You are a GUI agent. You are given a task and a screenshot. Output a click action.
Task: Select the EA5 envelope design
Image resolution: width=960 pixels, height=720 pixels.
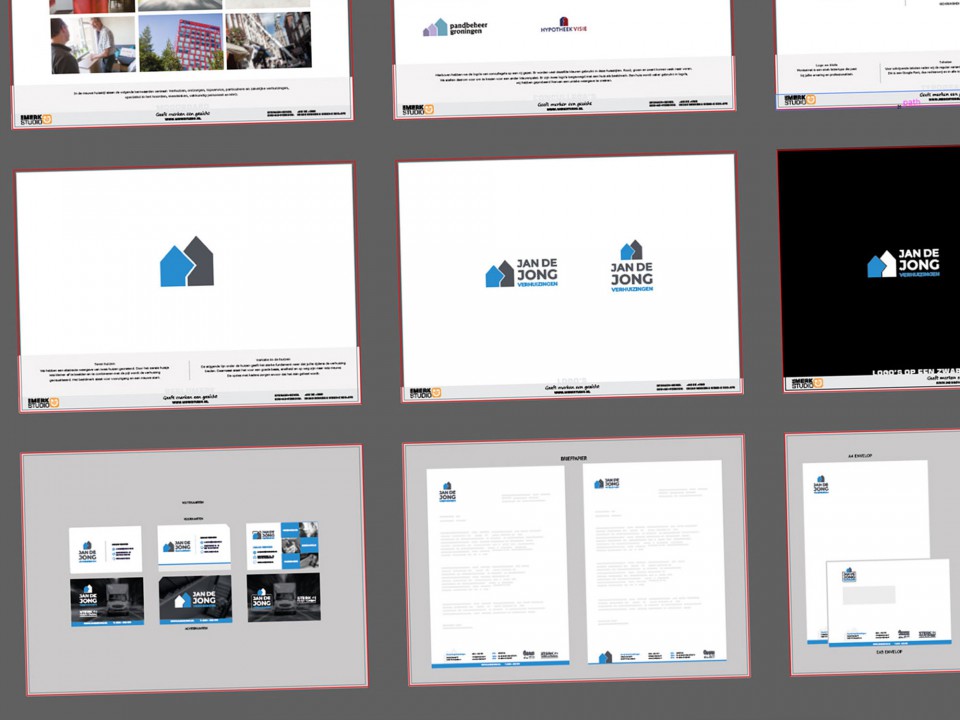(x=888, y=603)
